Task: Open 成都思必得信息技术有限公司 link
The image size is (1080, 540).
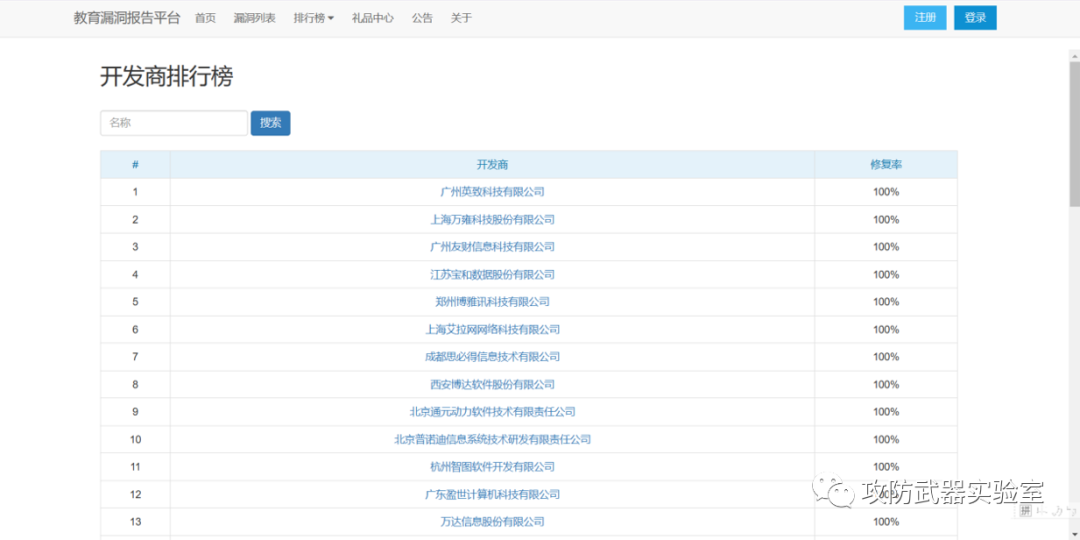Action: [492, 357]
